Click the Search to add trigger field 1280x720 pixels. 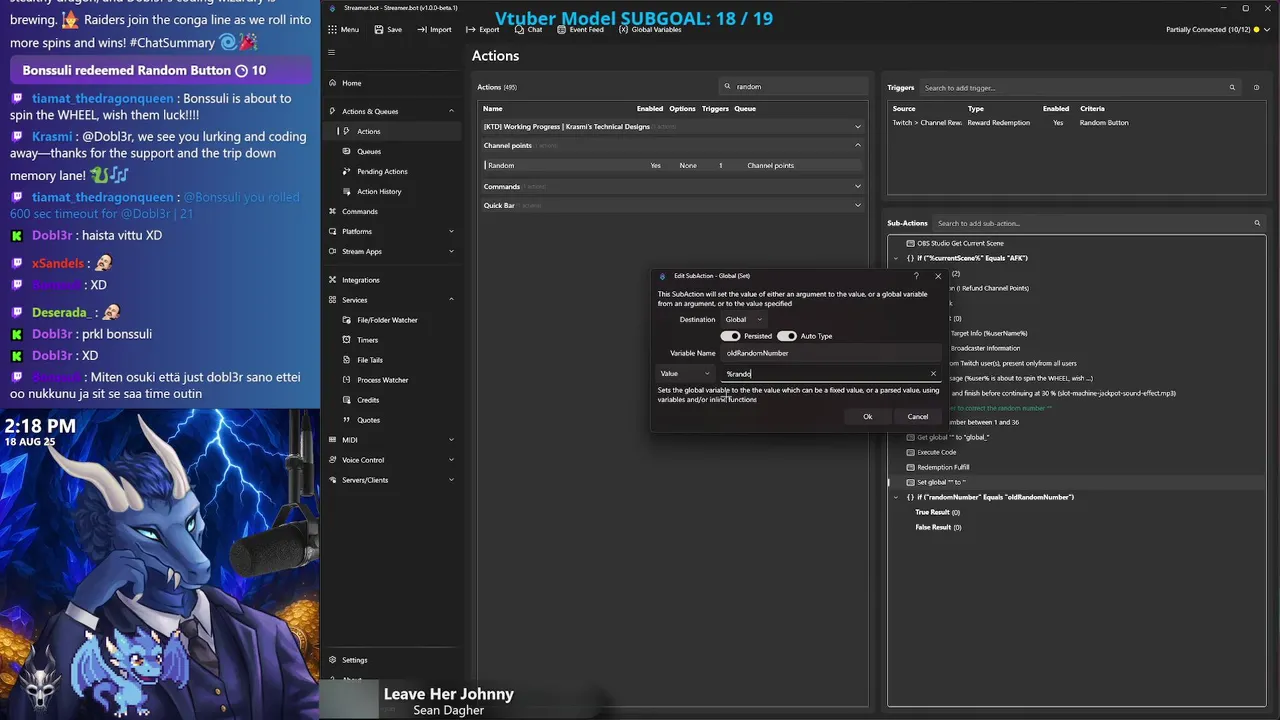click(x=1072, y=88)
